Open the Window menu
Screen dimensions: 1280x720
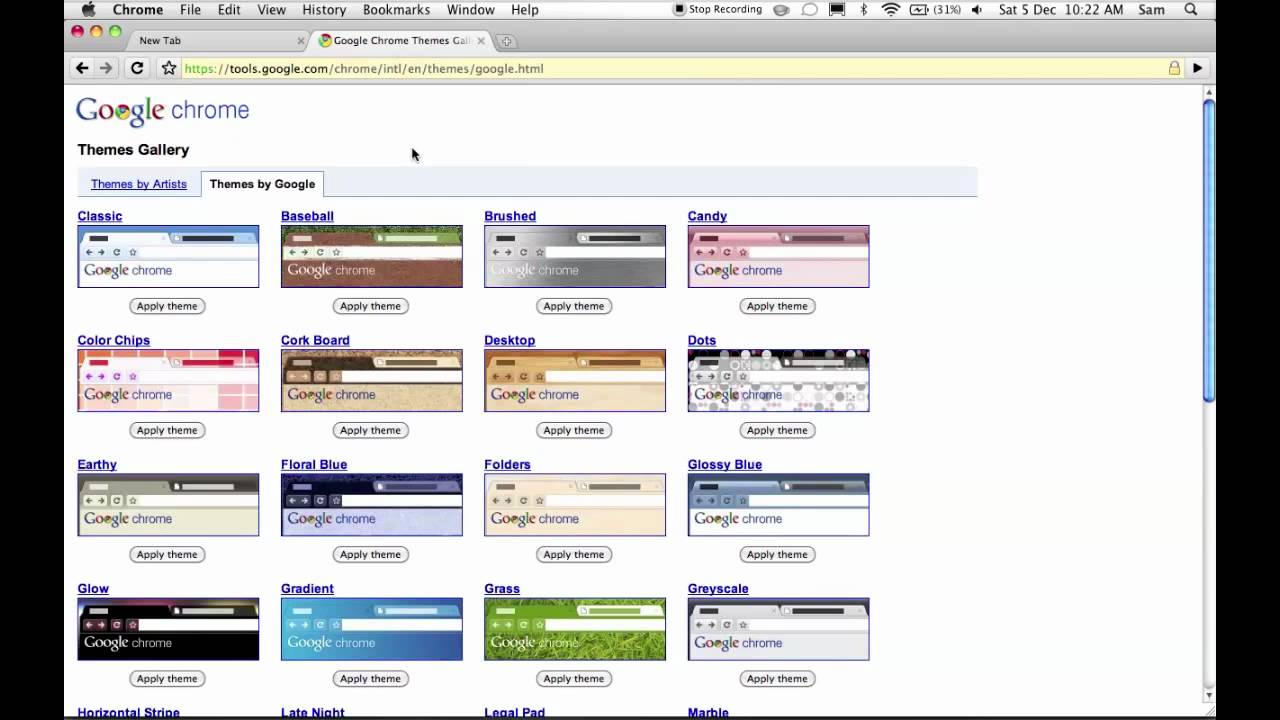470,10
